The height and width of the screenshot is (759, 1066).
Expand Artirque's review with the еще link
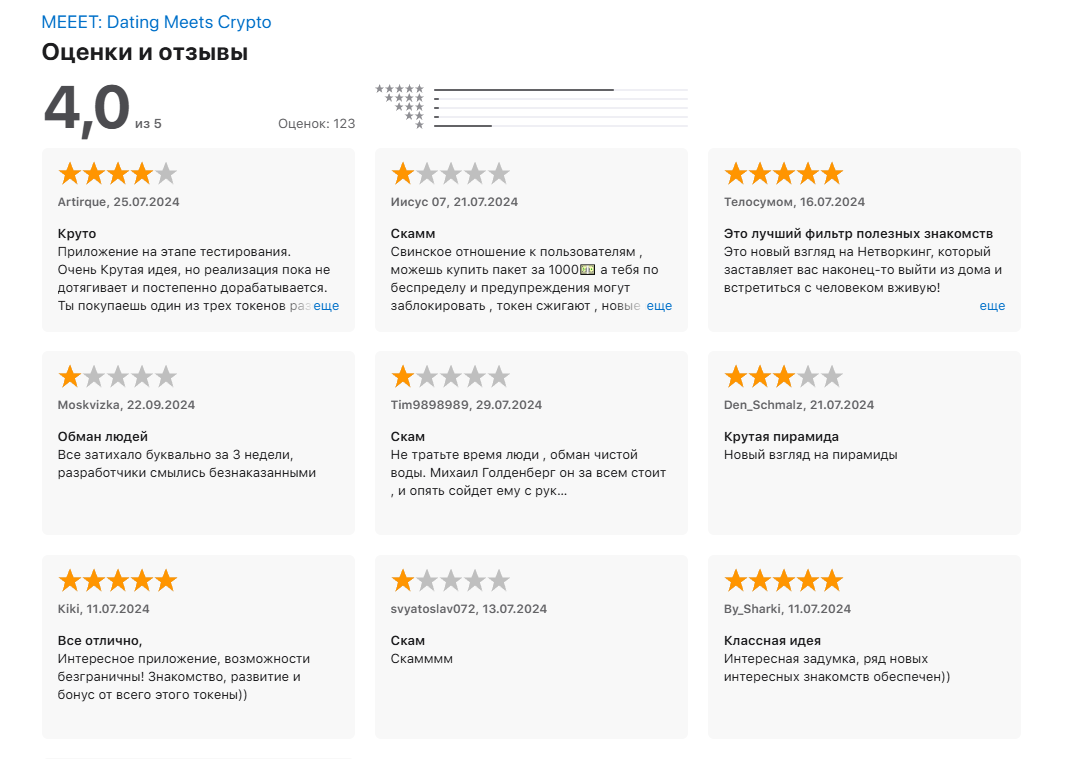[x=326, y=306]
